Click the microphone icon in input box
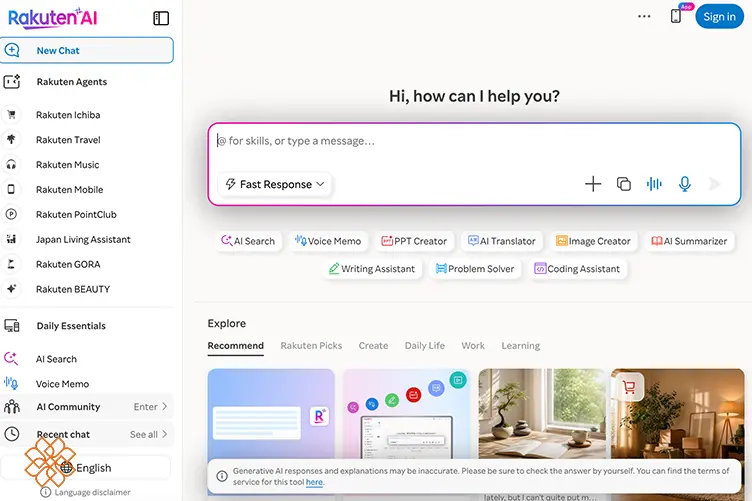 pos(685,184)
